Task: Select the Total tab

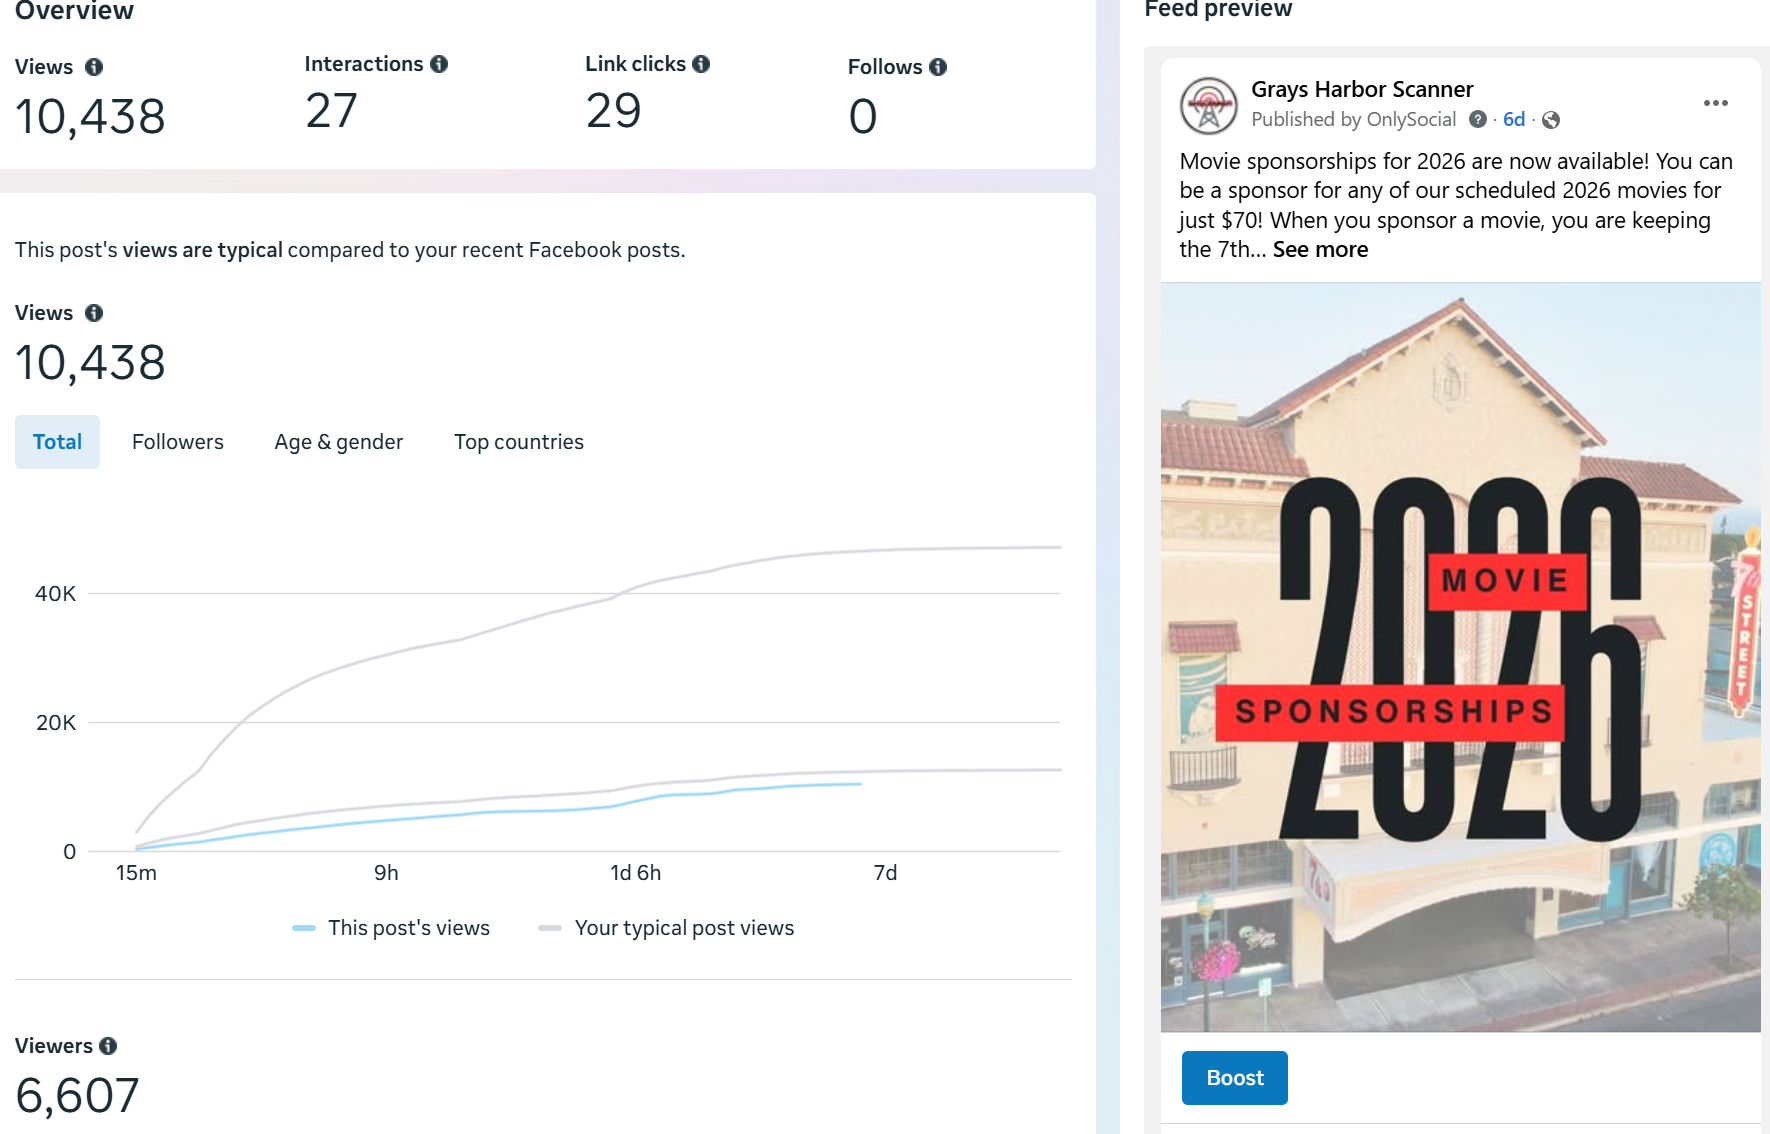Action: (x=57, y=442)
